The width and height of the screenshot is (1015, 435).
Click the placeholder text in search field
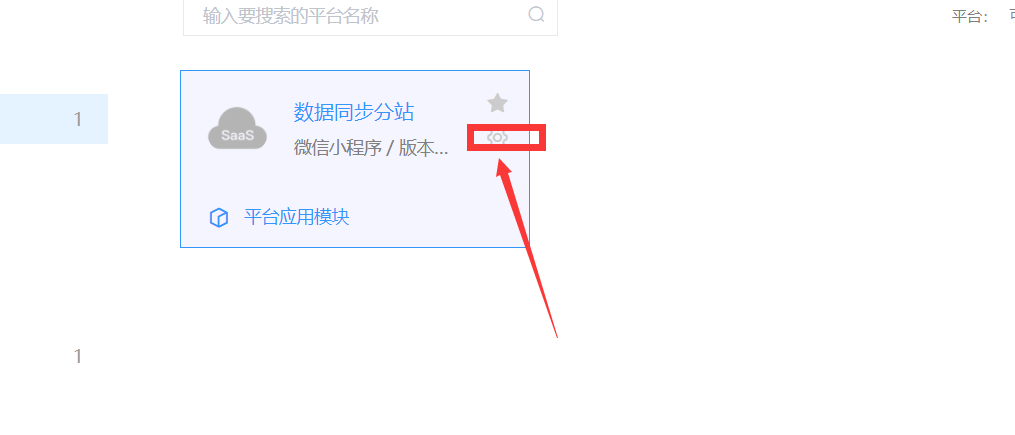291,16
